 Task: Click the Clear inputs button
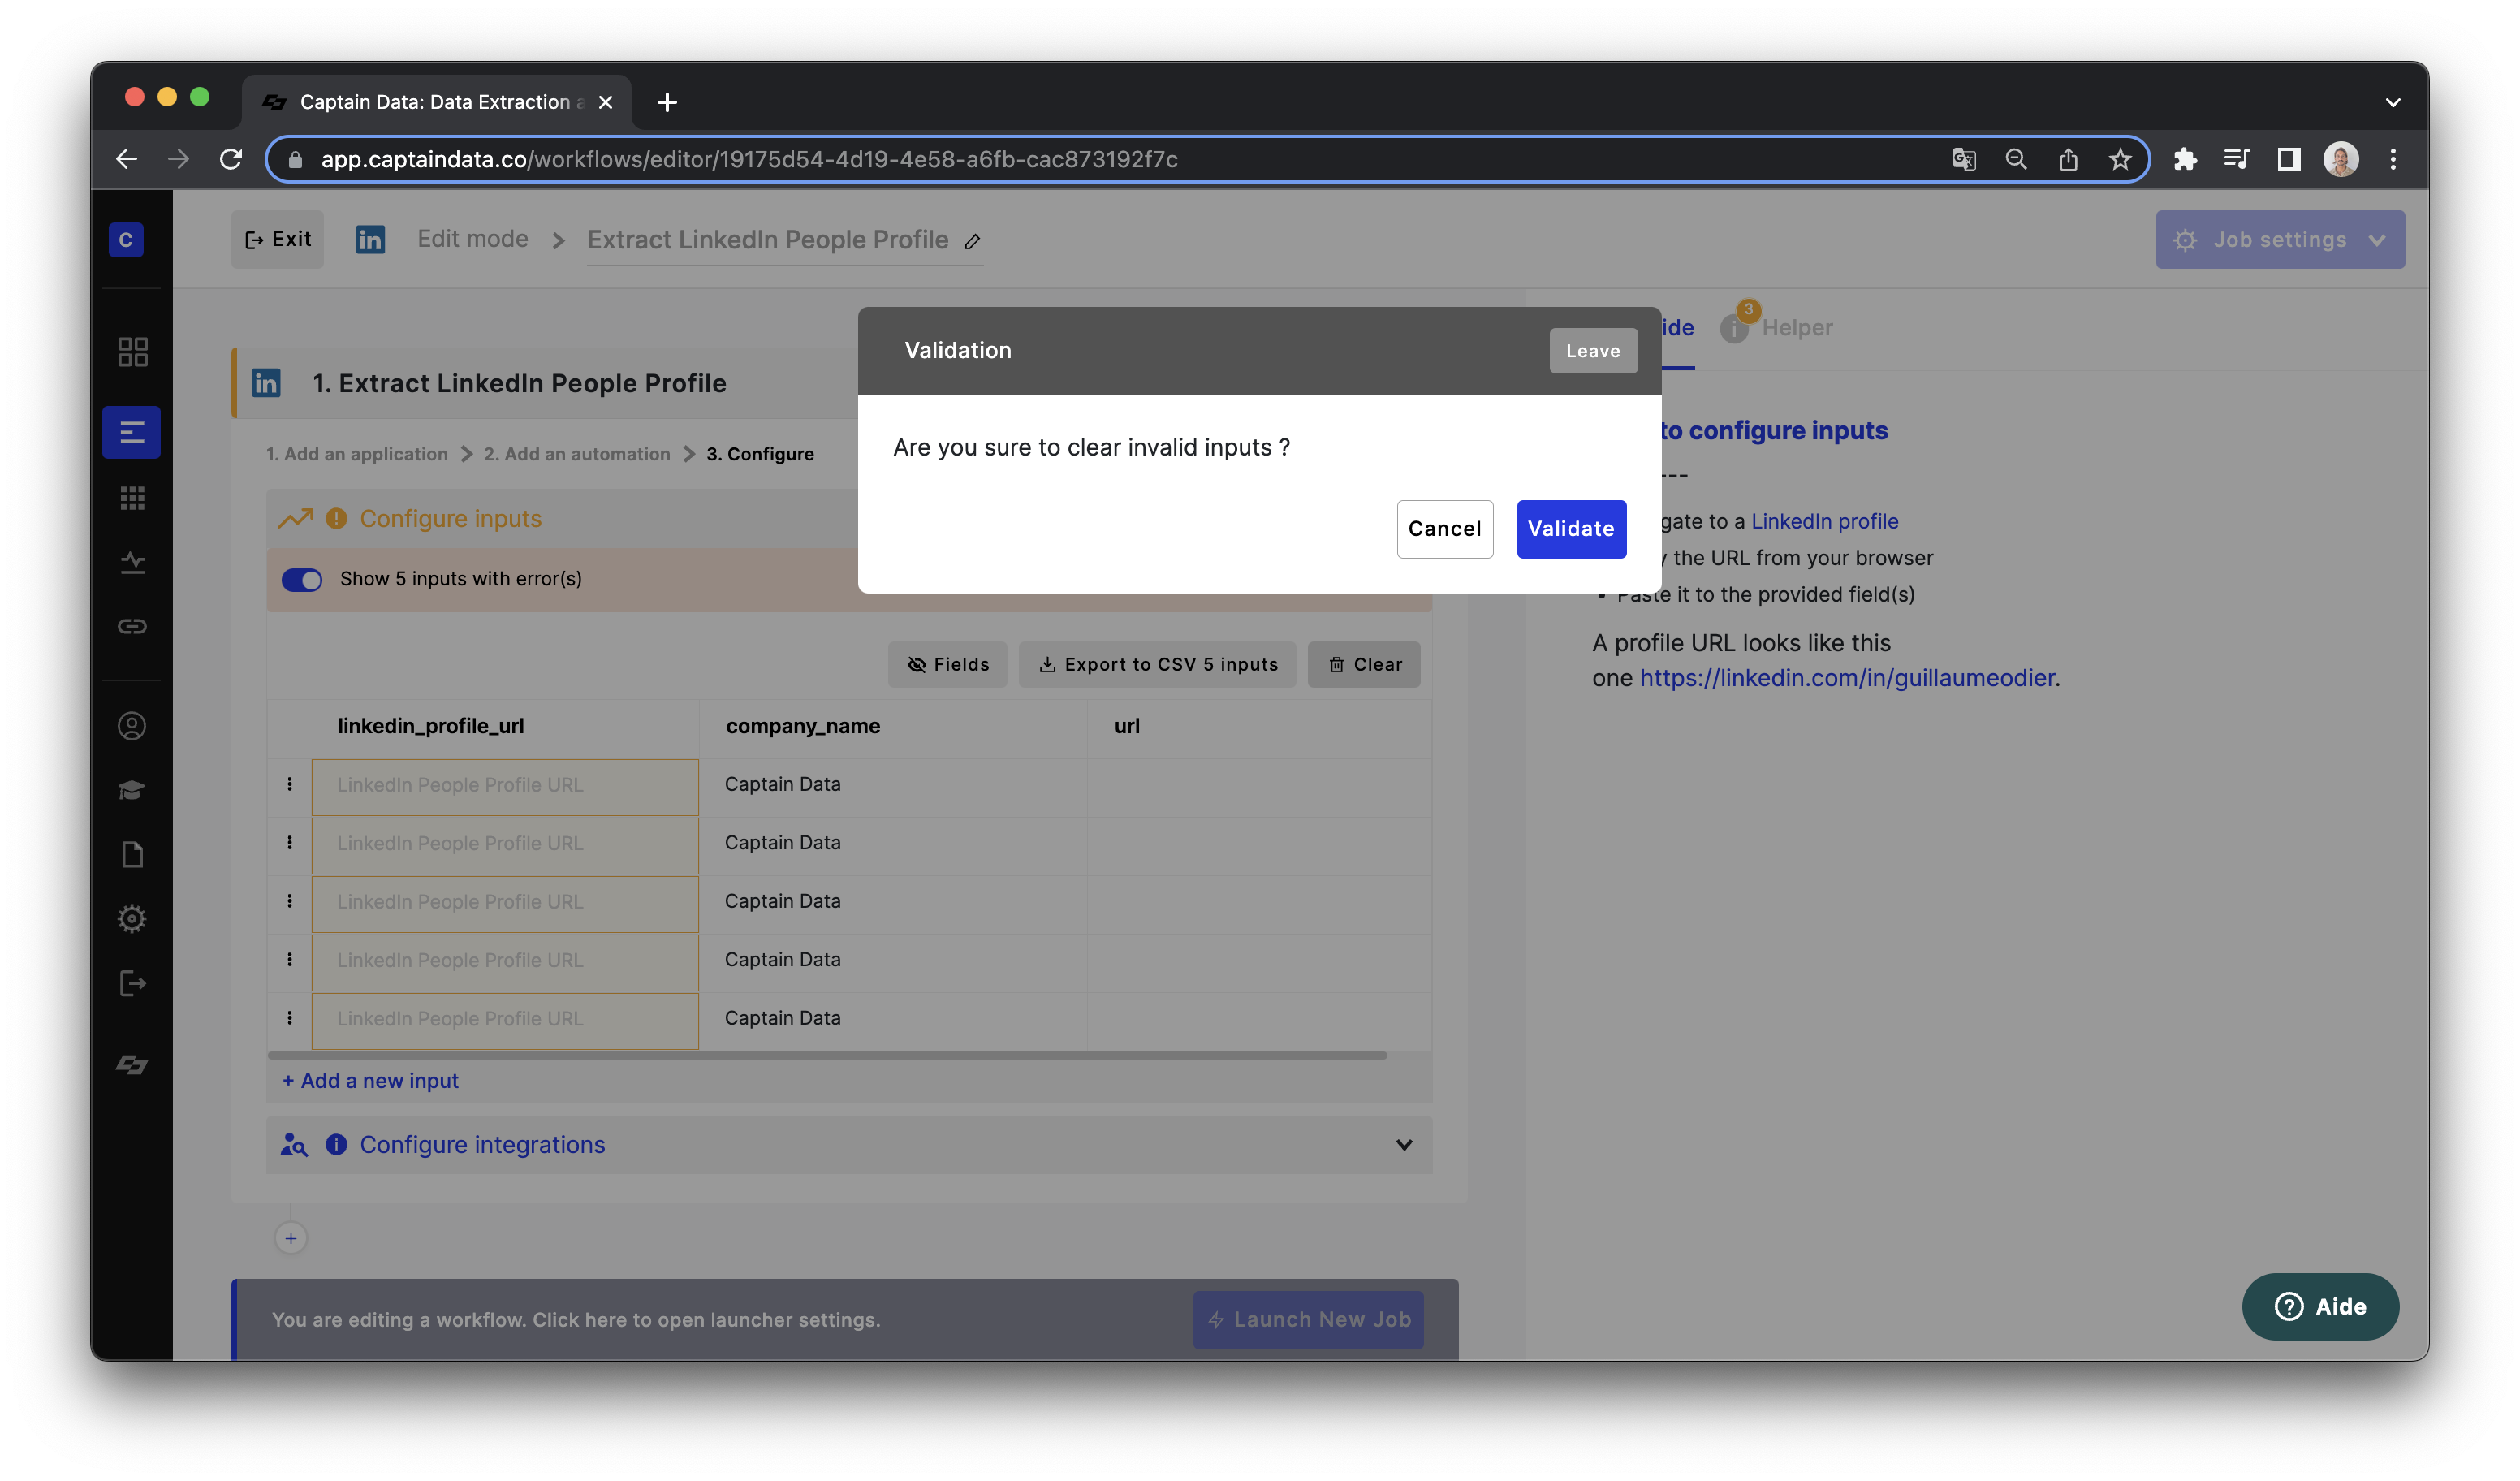coord(1363,664)
